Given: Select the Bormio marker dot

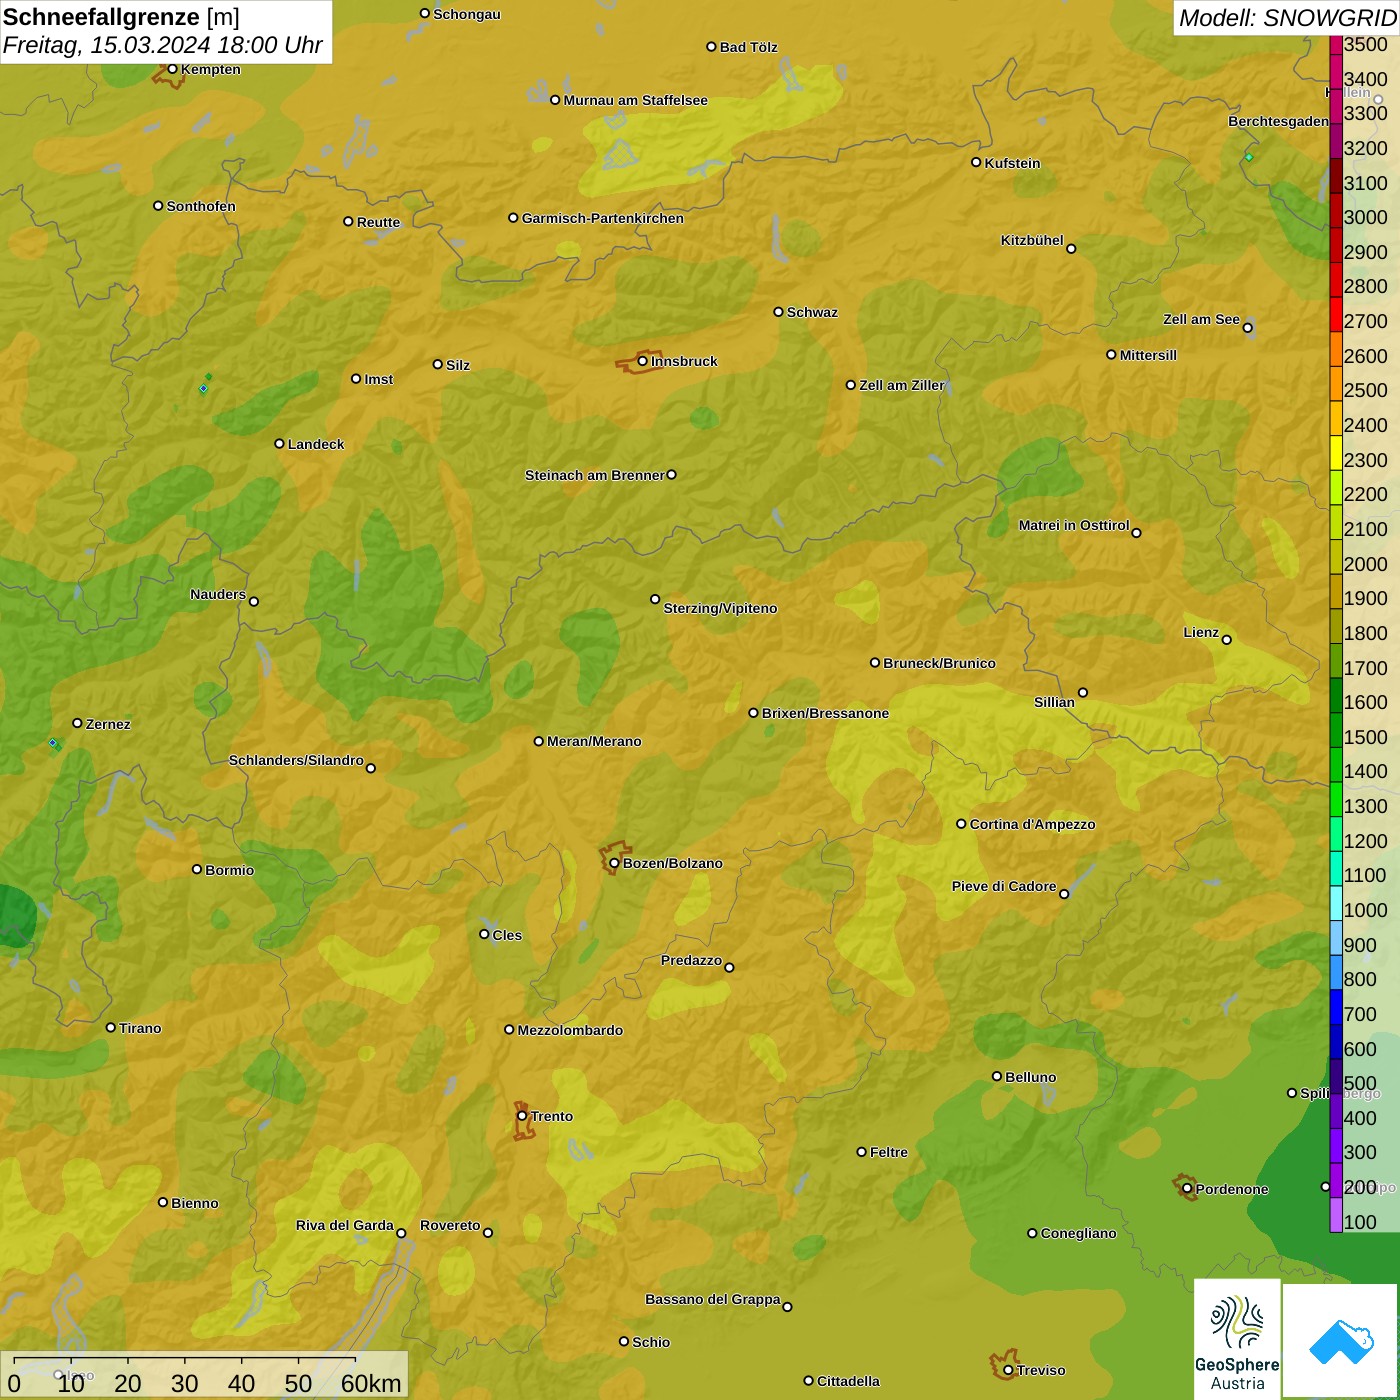Looking at the screenshot, I should coord(197,869).
